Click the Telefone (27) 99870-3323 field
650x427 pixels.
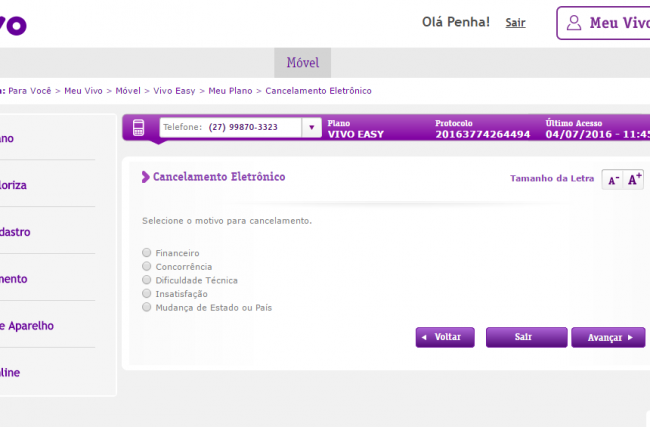[230, 127]
